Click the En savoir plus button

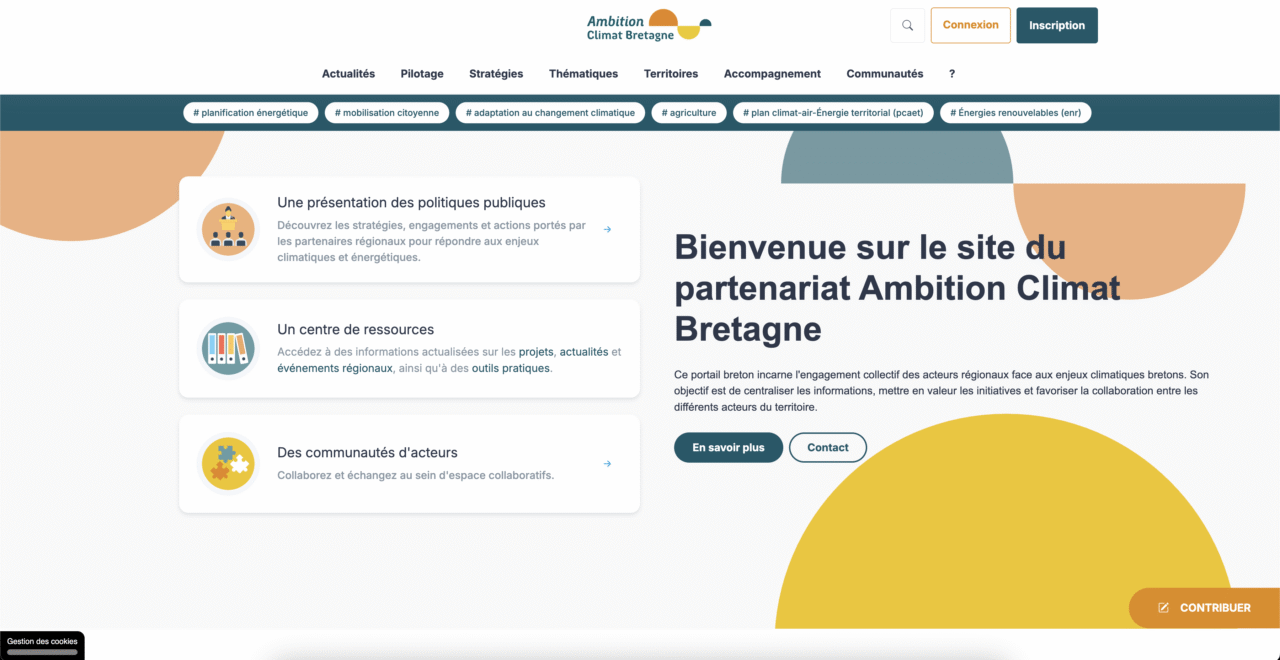pyautogui.click(x=728, y=448)
